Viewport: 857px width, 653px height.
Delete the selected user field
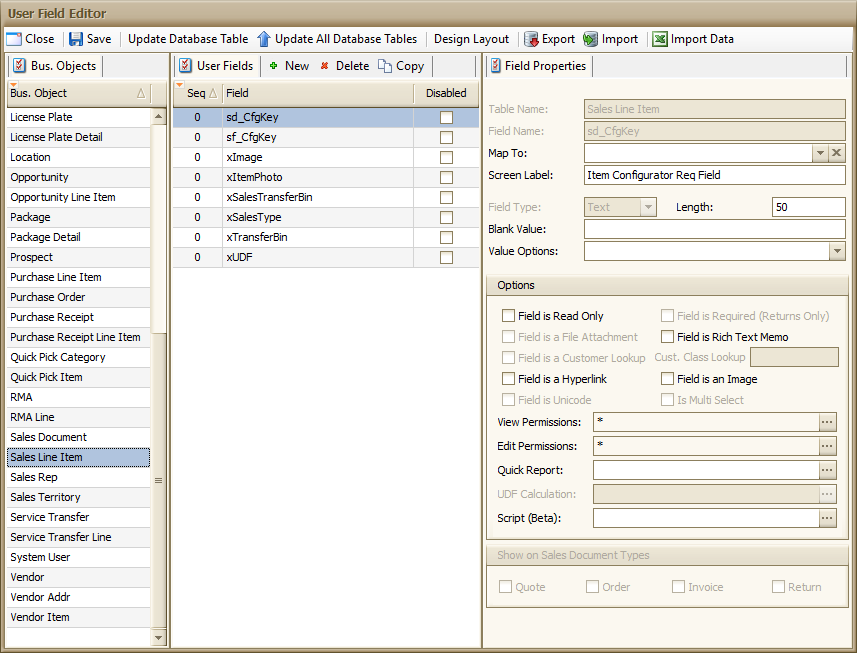[343, 66]
